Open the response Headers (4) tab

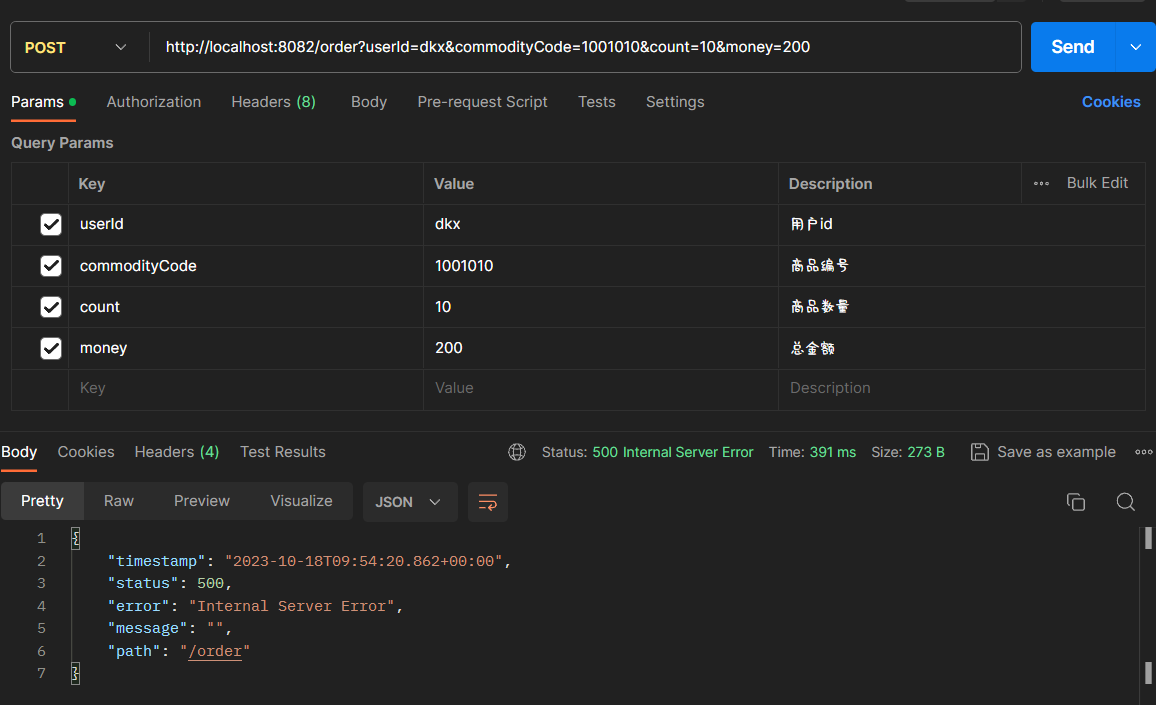177,452
